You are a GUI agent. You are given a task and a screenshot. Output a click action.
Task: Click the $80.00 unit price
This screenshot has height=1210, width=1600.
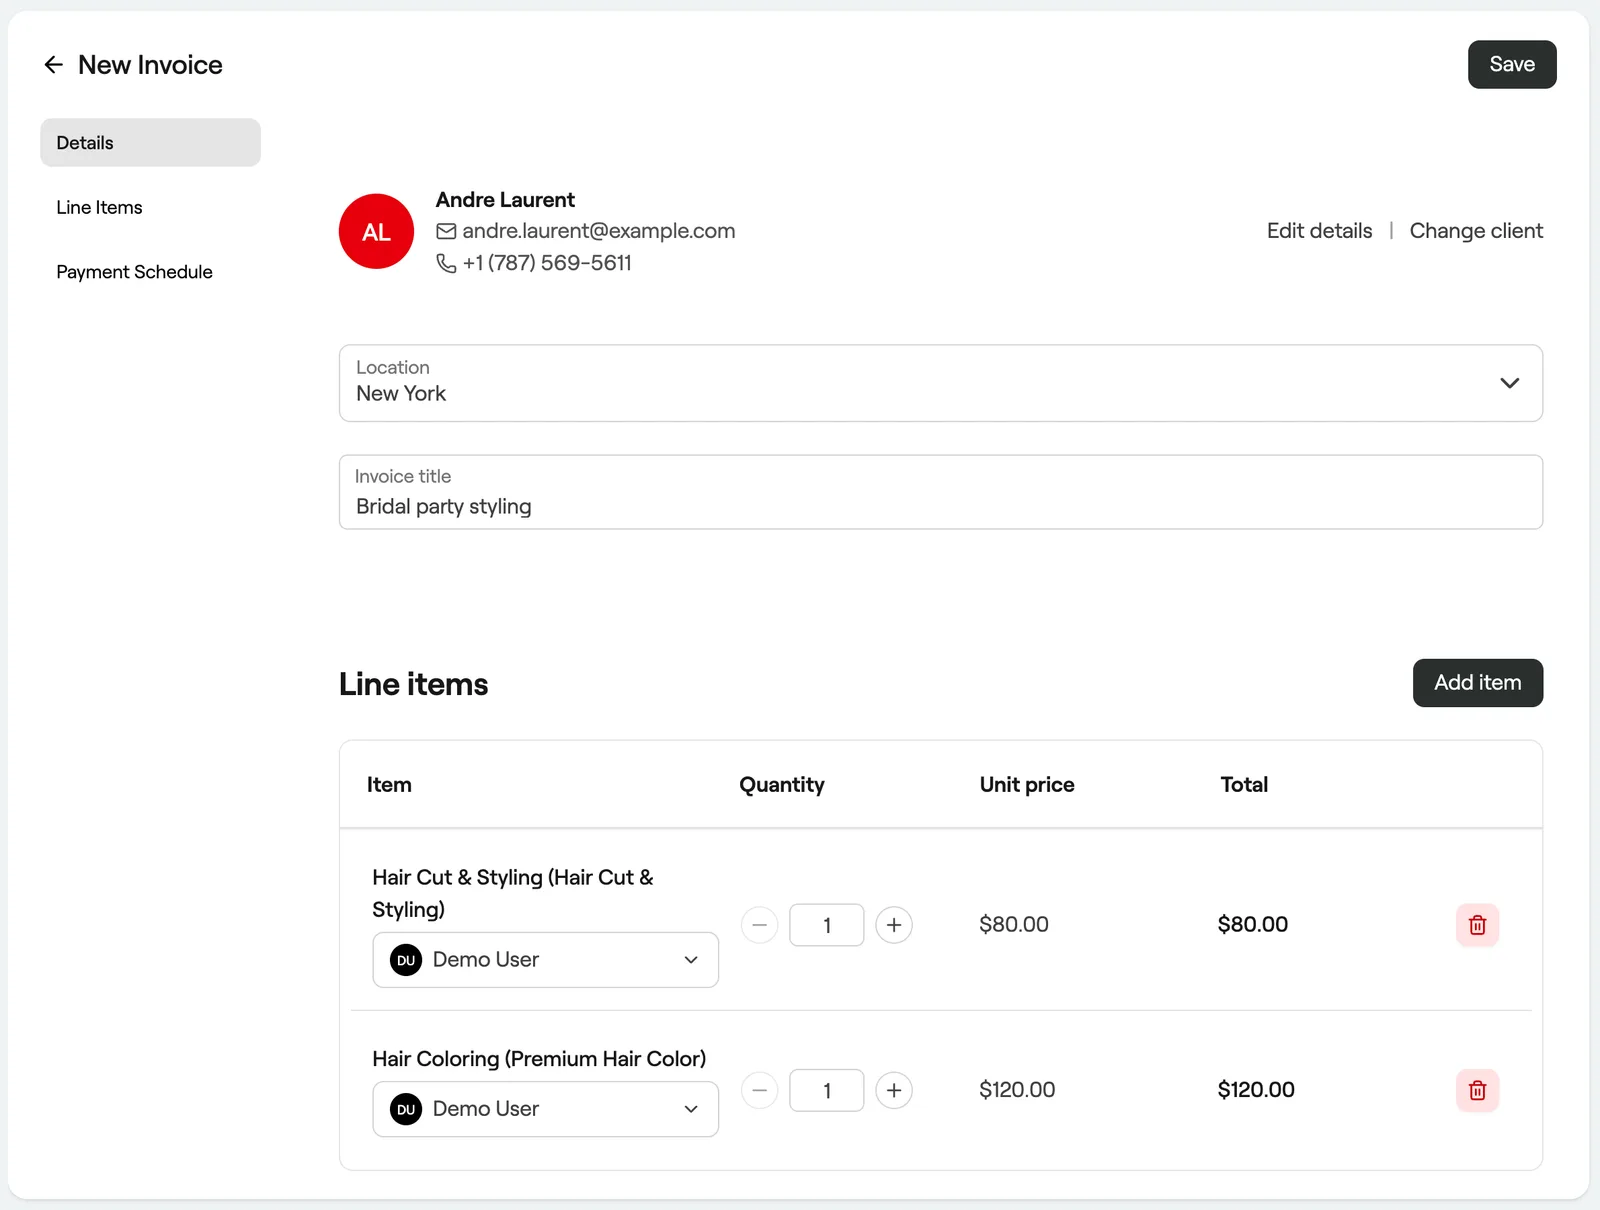click(x=1014, y=925)
